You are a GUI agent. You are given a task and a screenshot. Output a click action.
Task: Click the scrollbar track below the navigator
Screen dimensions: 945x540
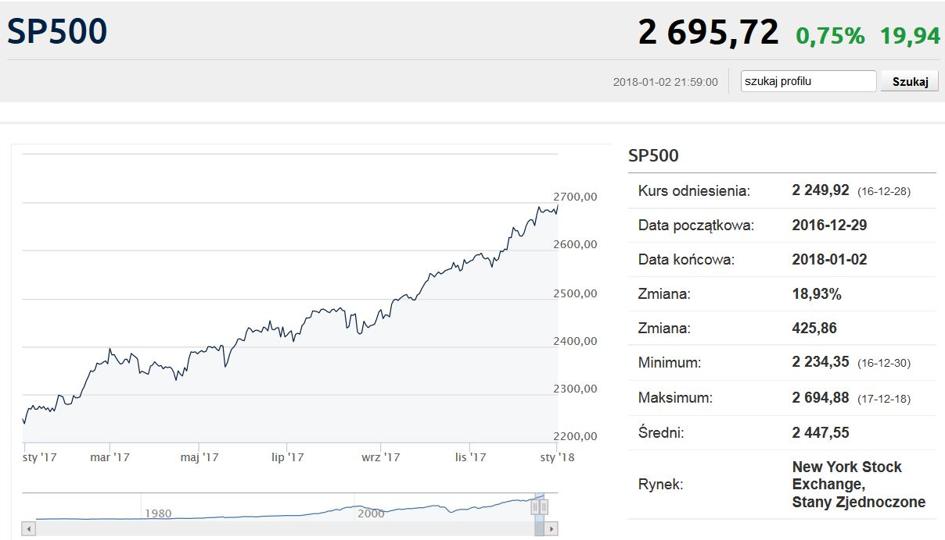280,528
